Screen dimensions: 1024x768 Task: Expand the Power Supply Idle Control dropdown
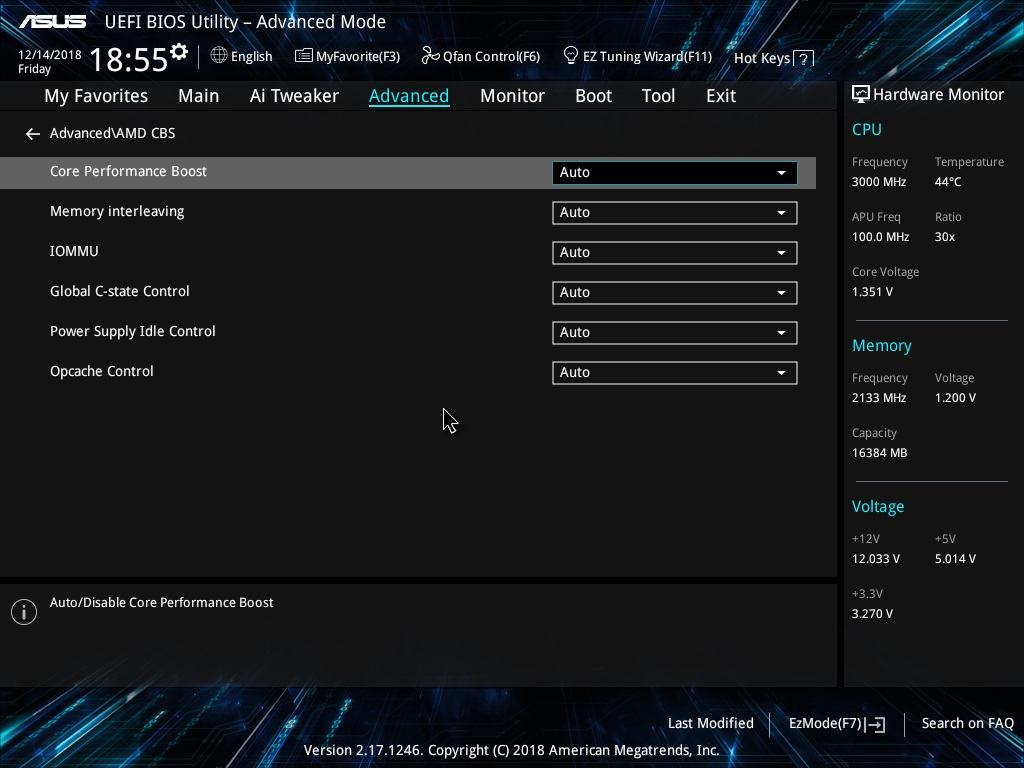[674, 332]
